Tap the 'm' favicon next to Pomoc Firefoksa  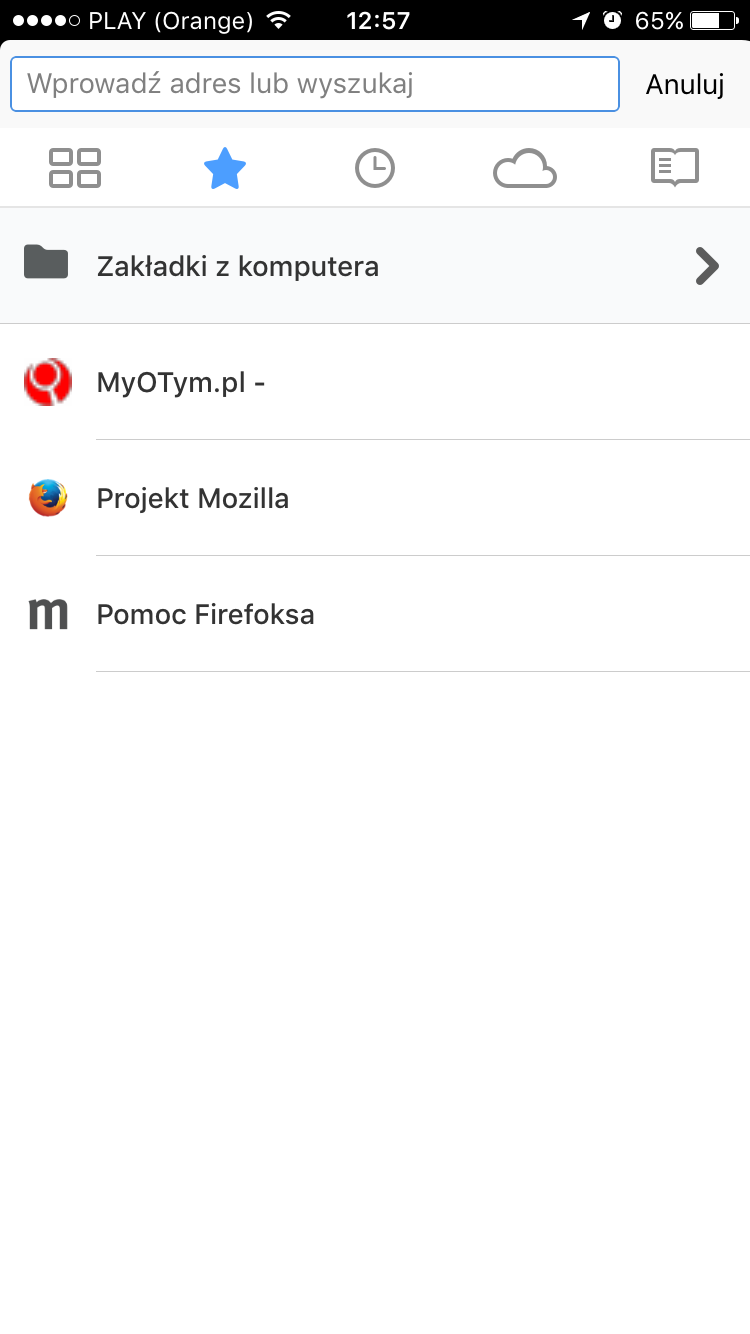pyautogui.click(x=47, y=614)
